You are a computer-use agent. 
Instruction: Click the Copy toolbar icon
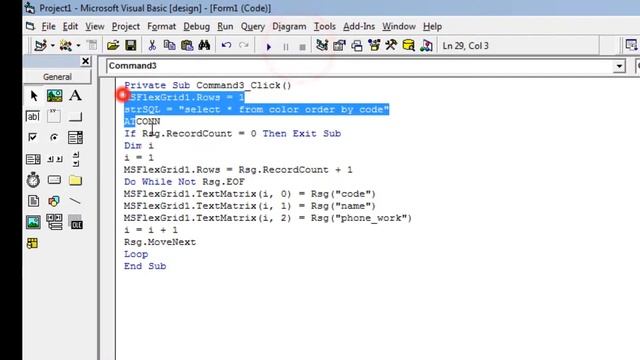tap(169, 46)
